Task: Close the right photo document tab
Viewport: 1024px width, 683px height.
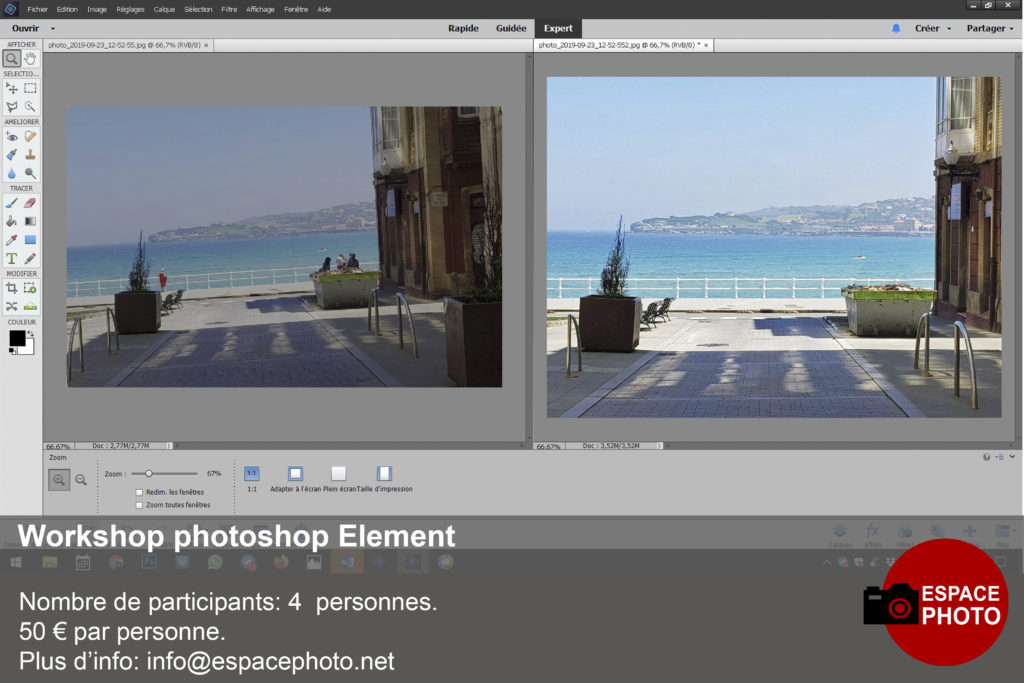Action: tap(706, 46)
